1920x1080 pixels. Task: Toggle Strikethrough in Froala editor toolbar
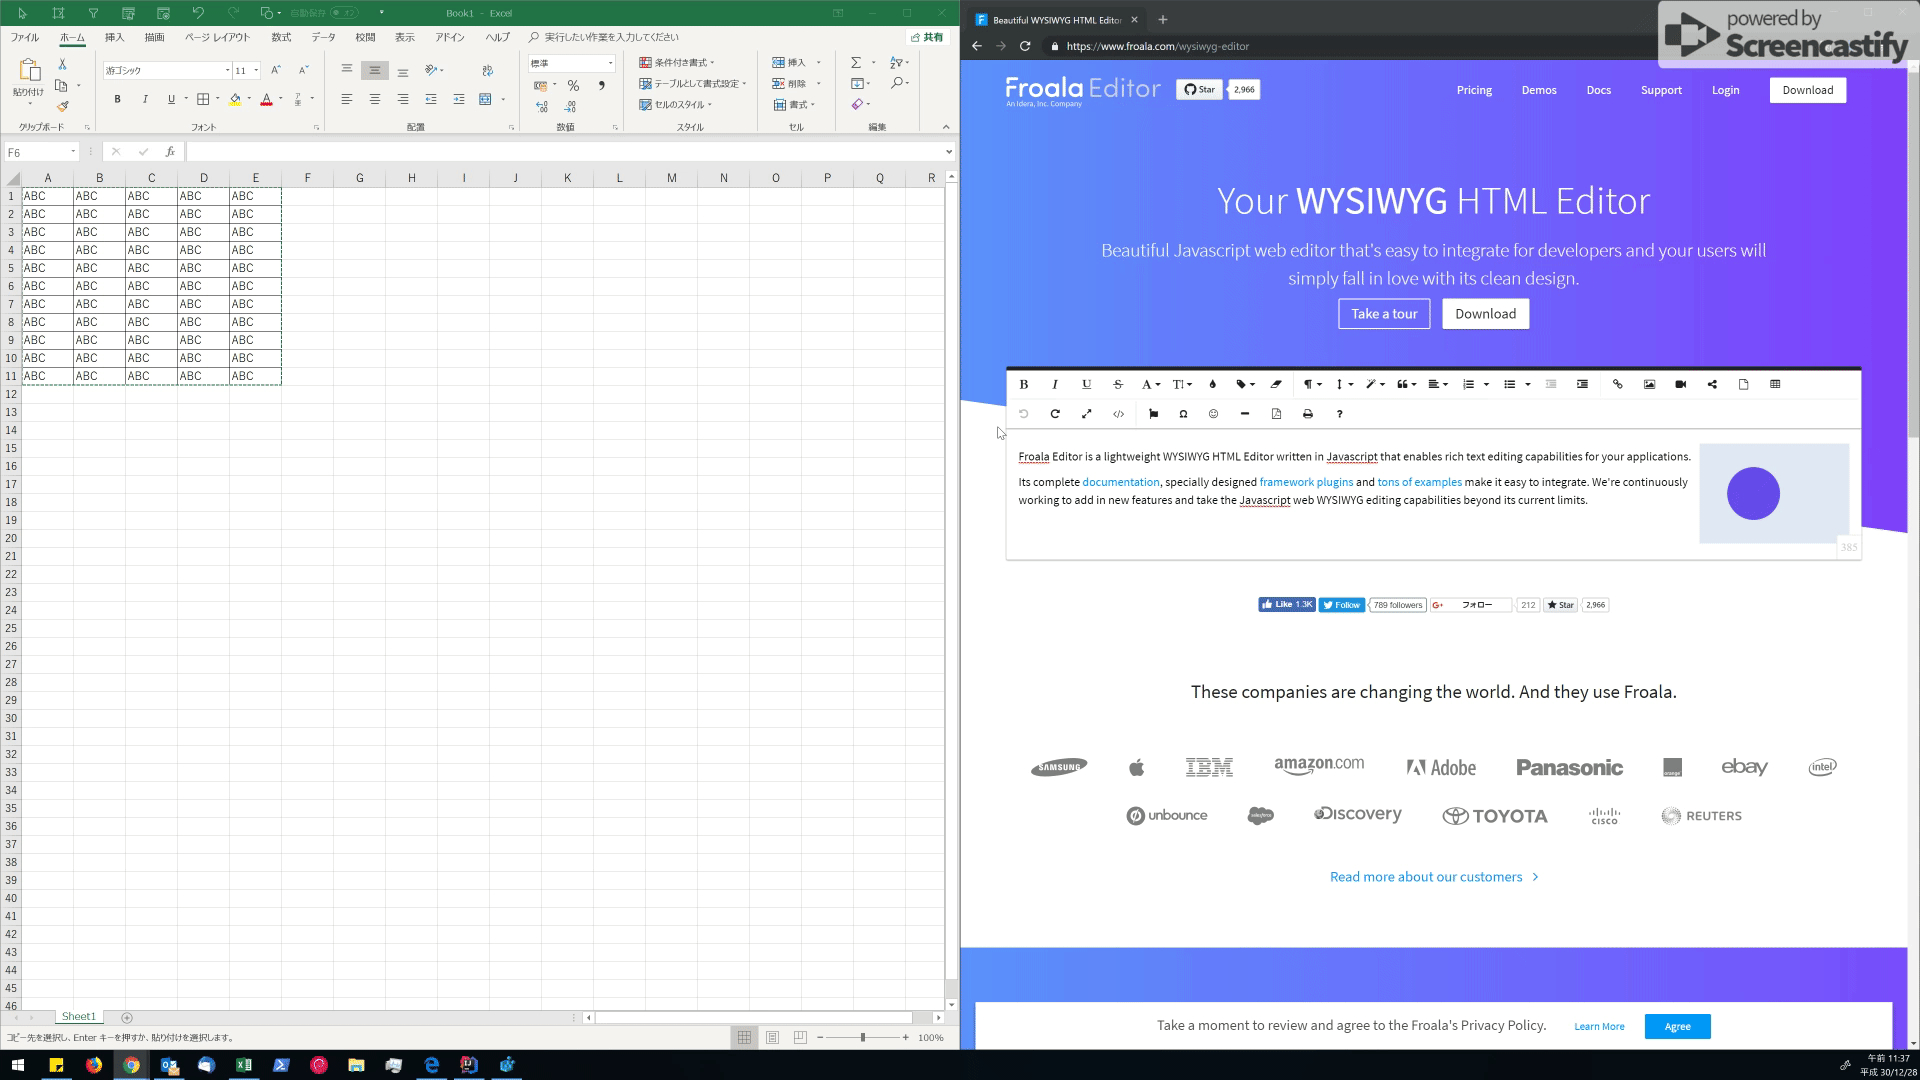(x=1118, y=384)
